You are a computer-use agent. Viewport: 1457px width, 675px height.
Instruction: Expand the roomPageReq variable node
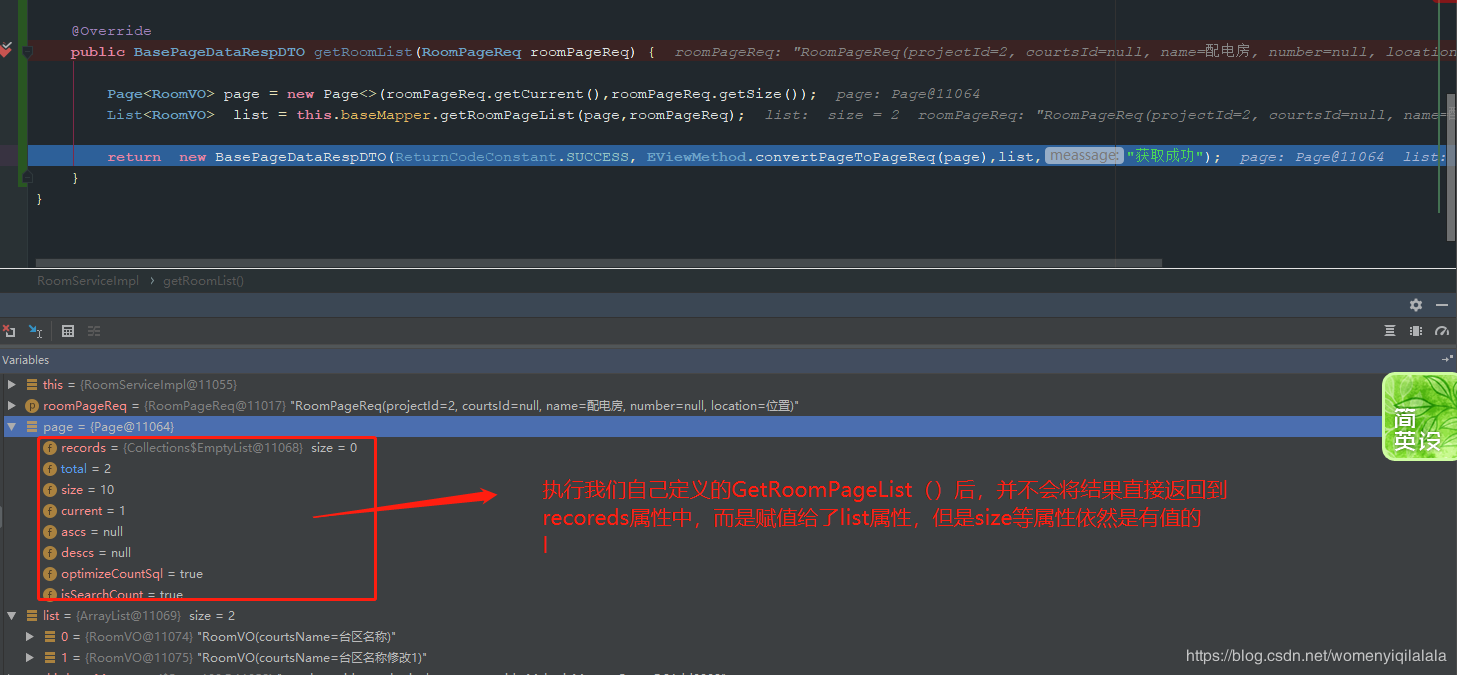11,405
